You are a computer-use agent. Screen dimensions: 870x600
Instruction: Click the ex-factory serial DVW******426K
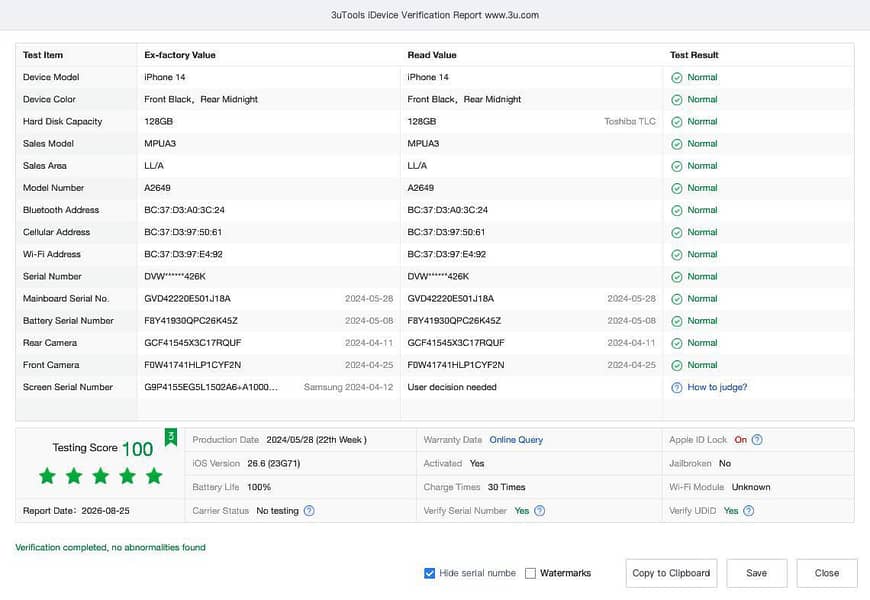tap(175, 276)
